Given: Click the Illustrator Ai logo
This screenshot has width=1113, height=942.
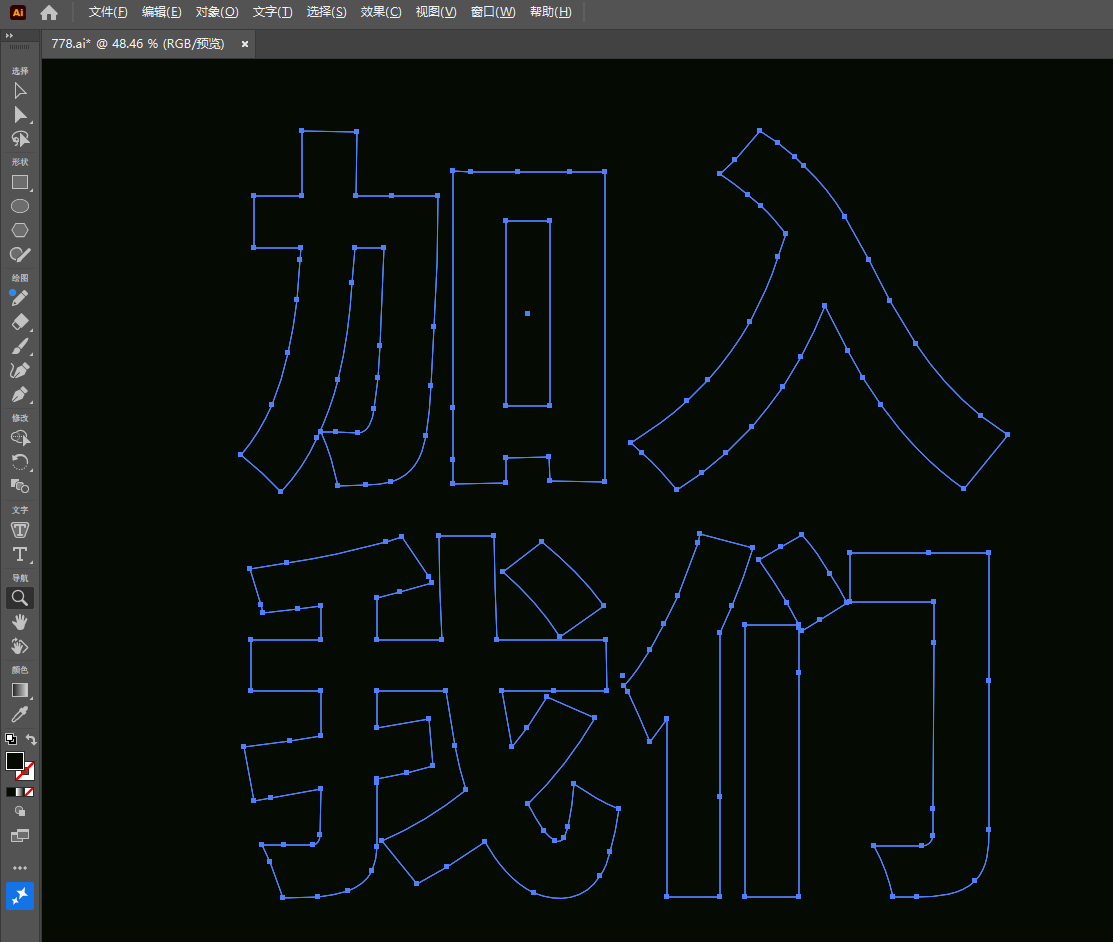Looking at the screenshot, I should [x=18, y=12].
